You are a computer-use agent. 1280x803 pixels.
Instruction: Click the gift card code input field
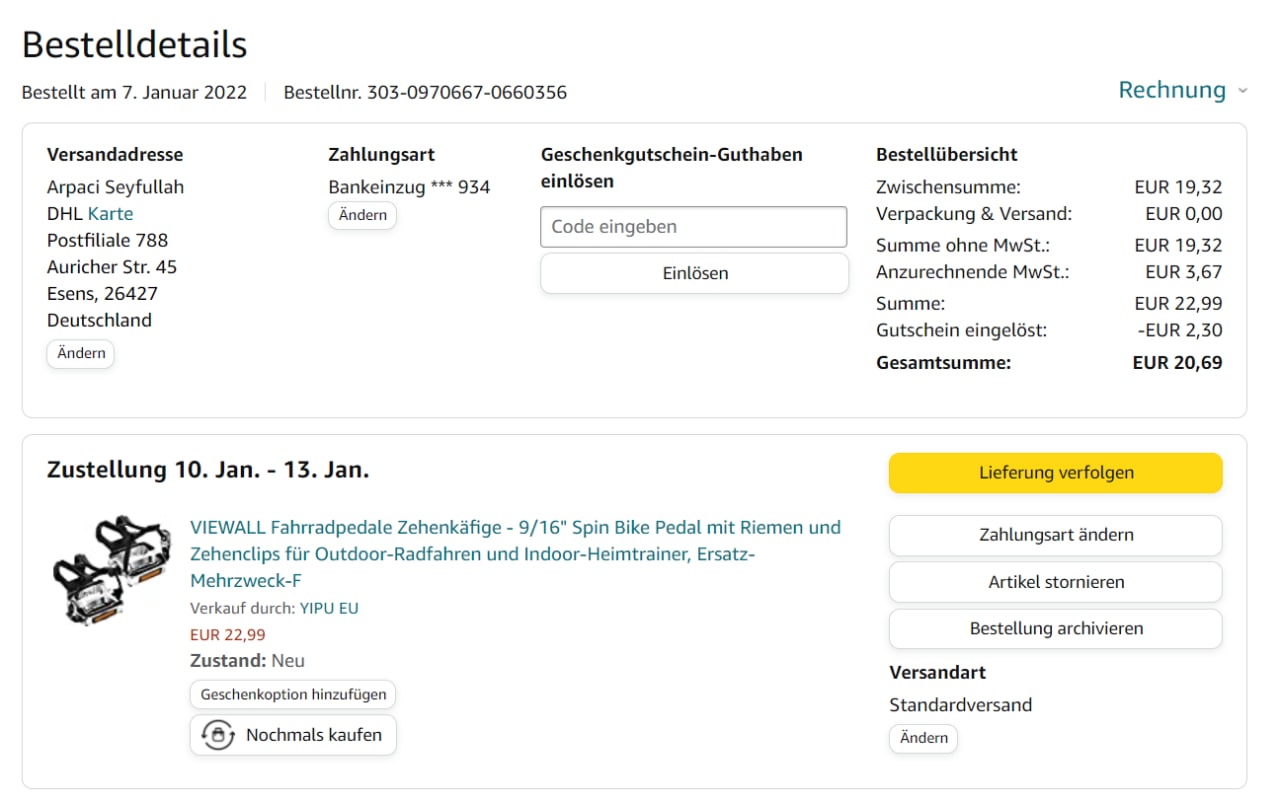693,227
